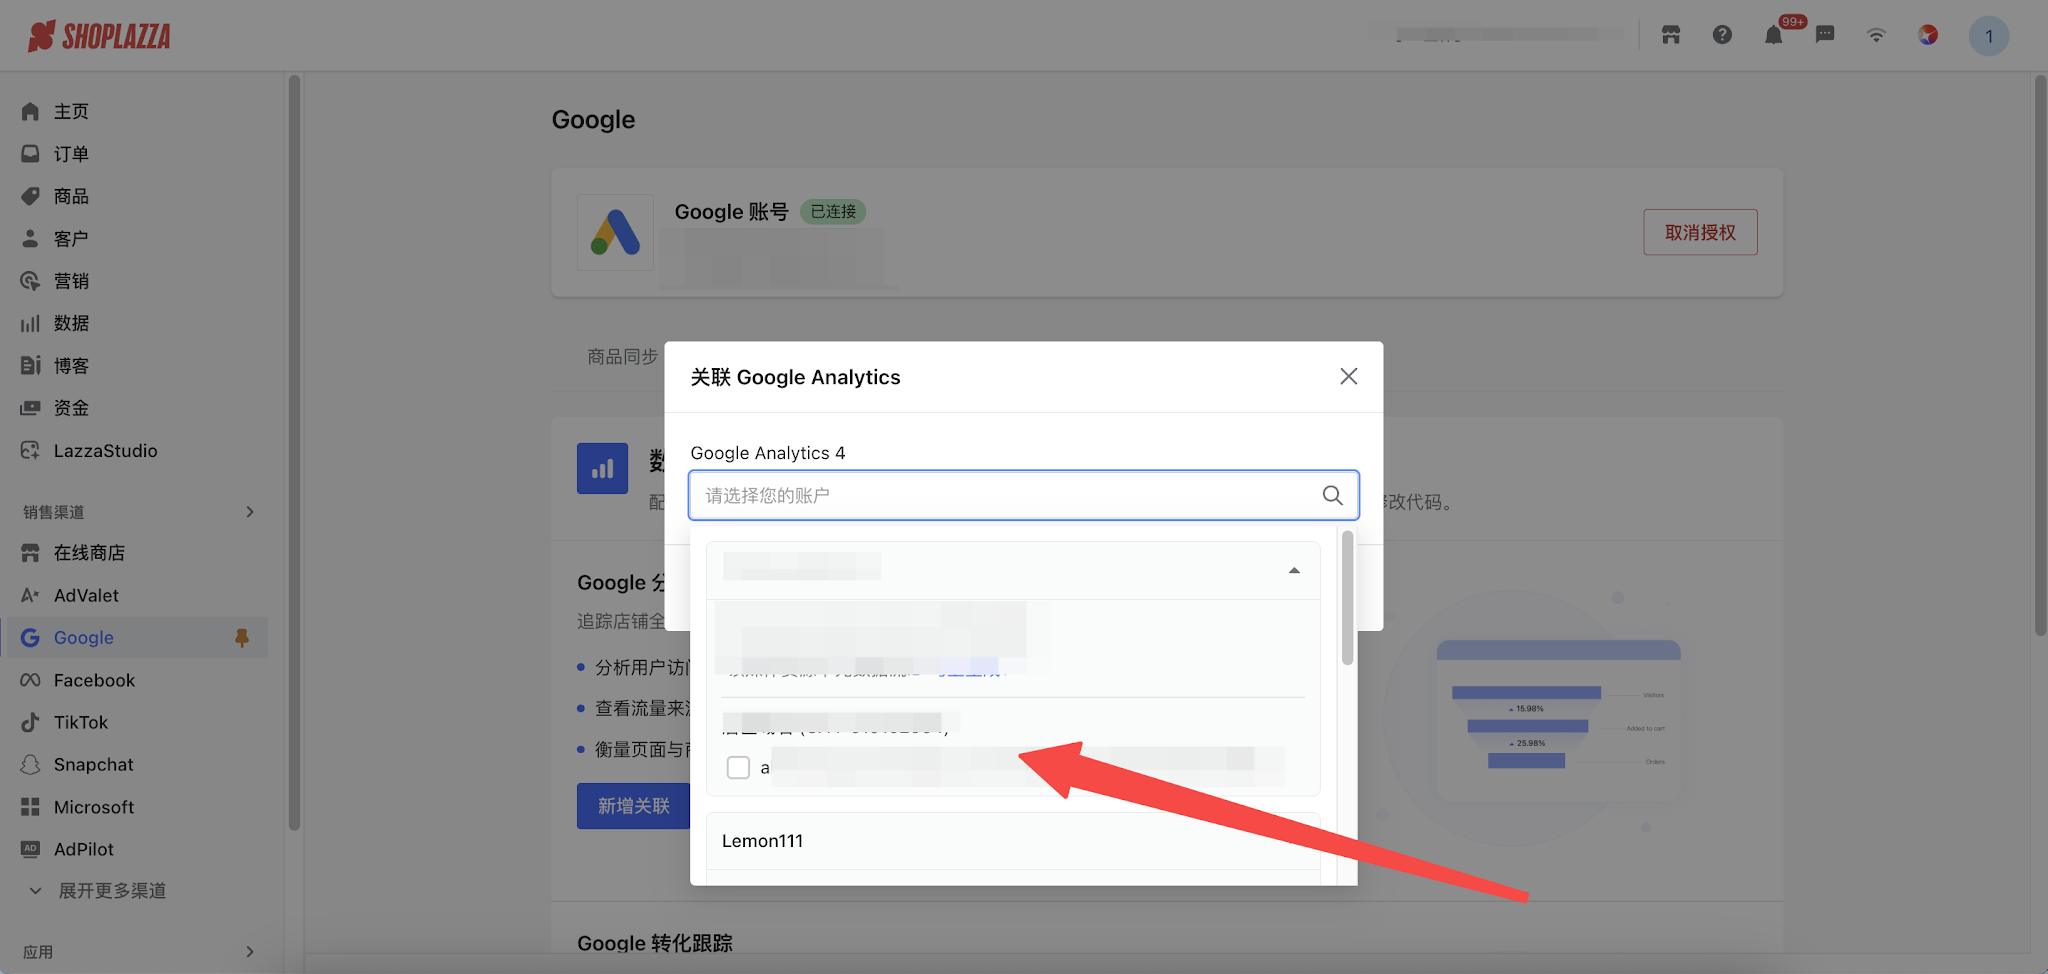
Task: Open LazzaStudio via its sidebar icon
Action: 30,450
